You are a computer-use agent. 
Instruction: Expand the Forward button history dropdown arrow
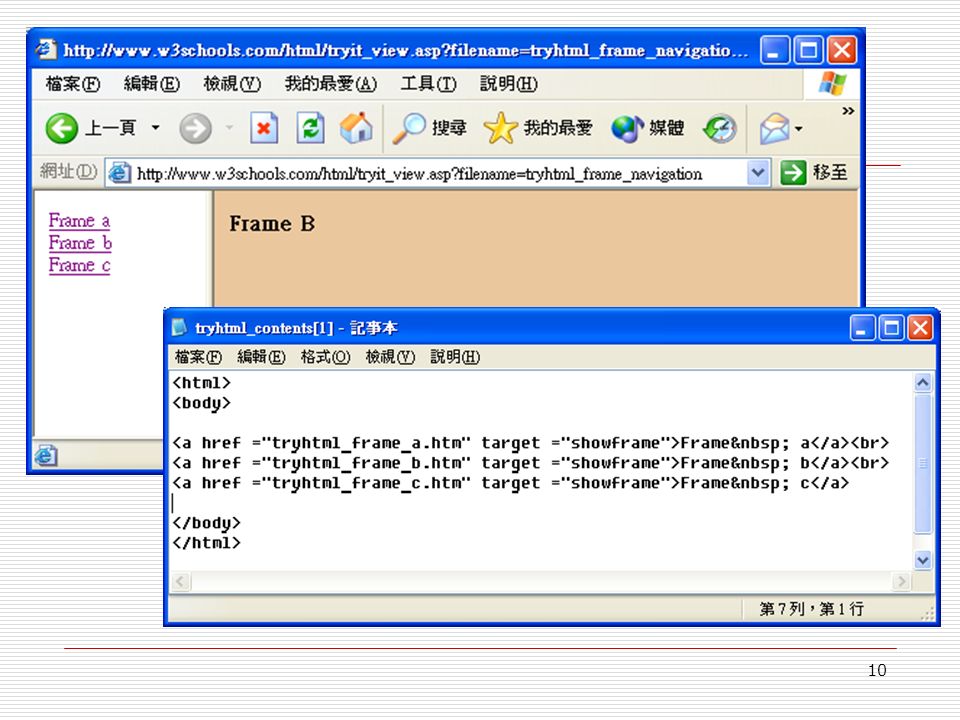[x=230, y=128]
